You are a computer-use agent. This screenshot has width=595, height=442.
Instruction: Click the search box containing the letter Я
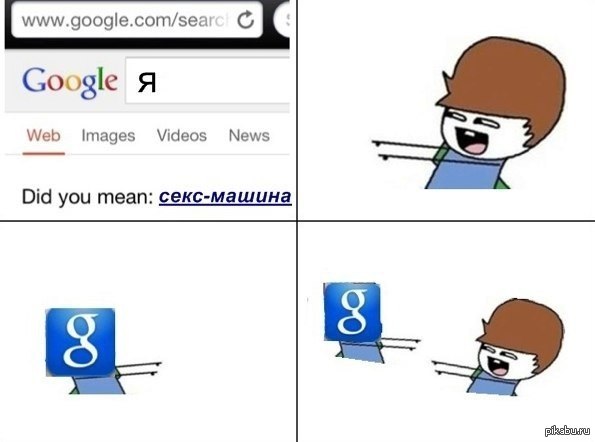[x=208, y=80]
